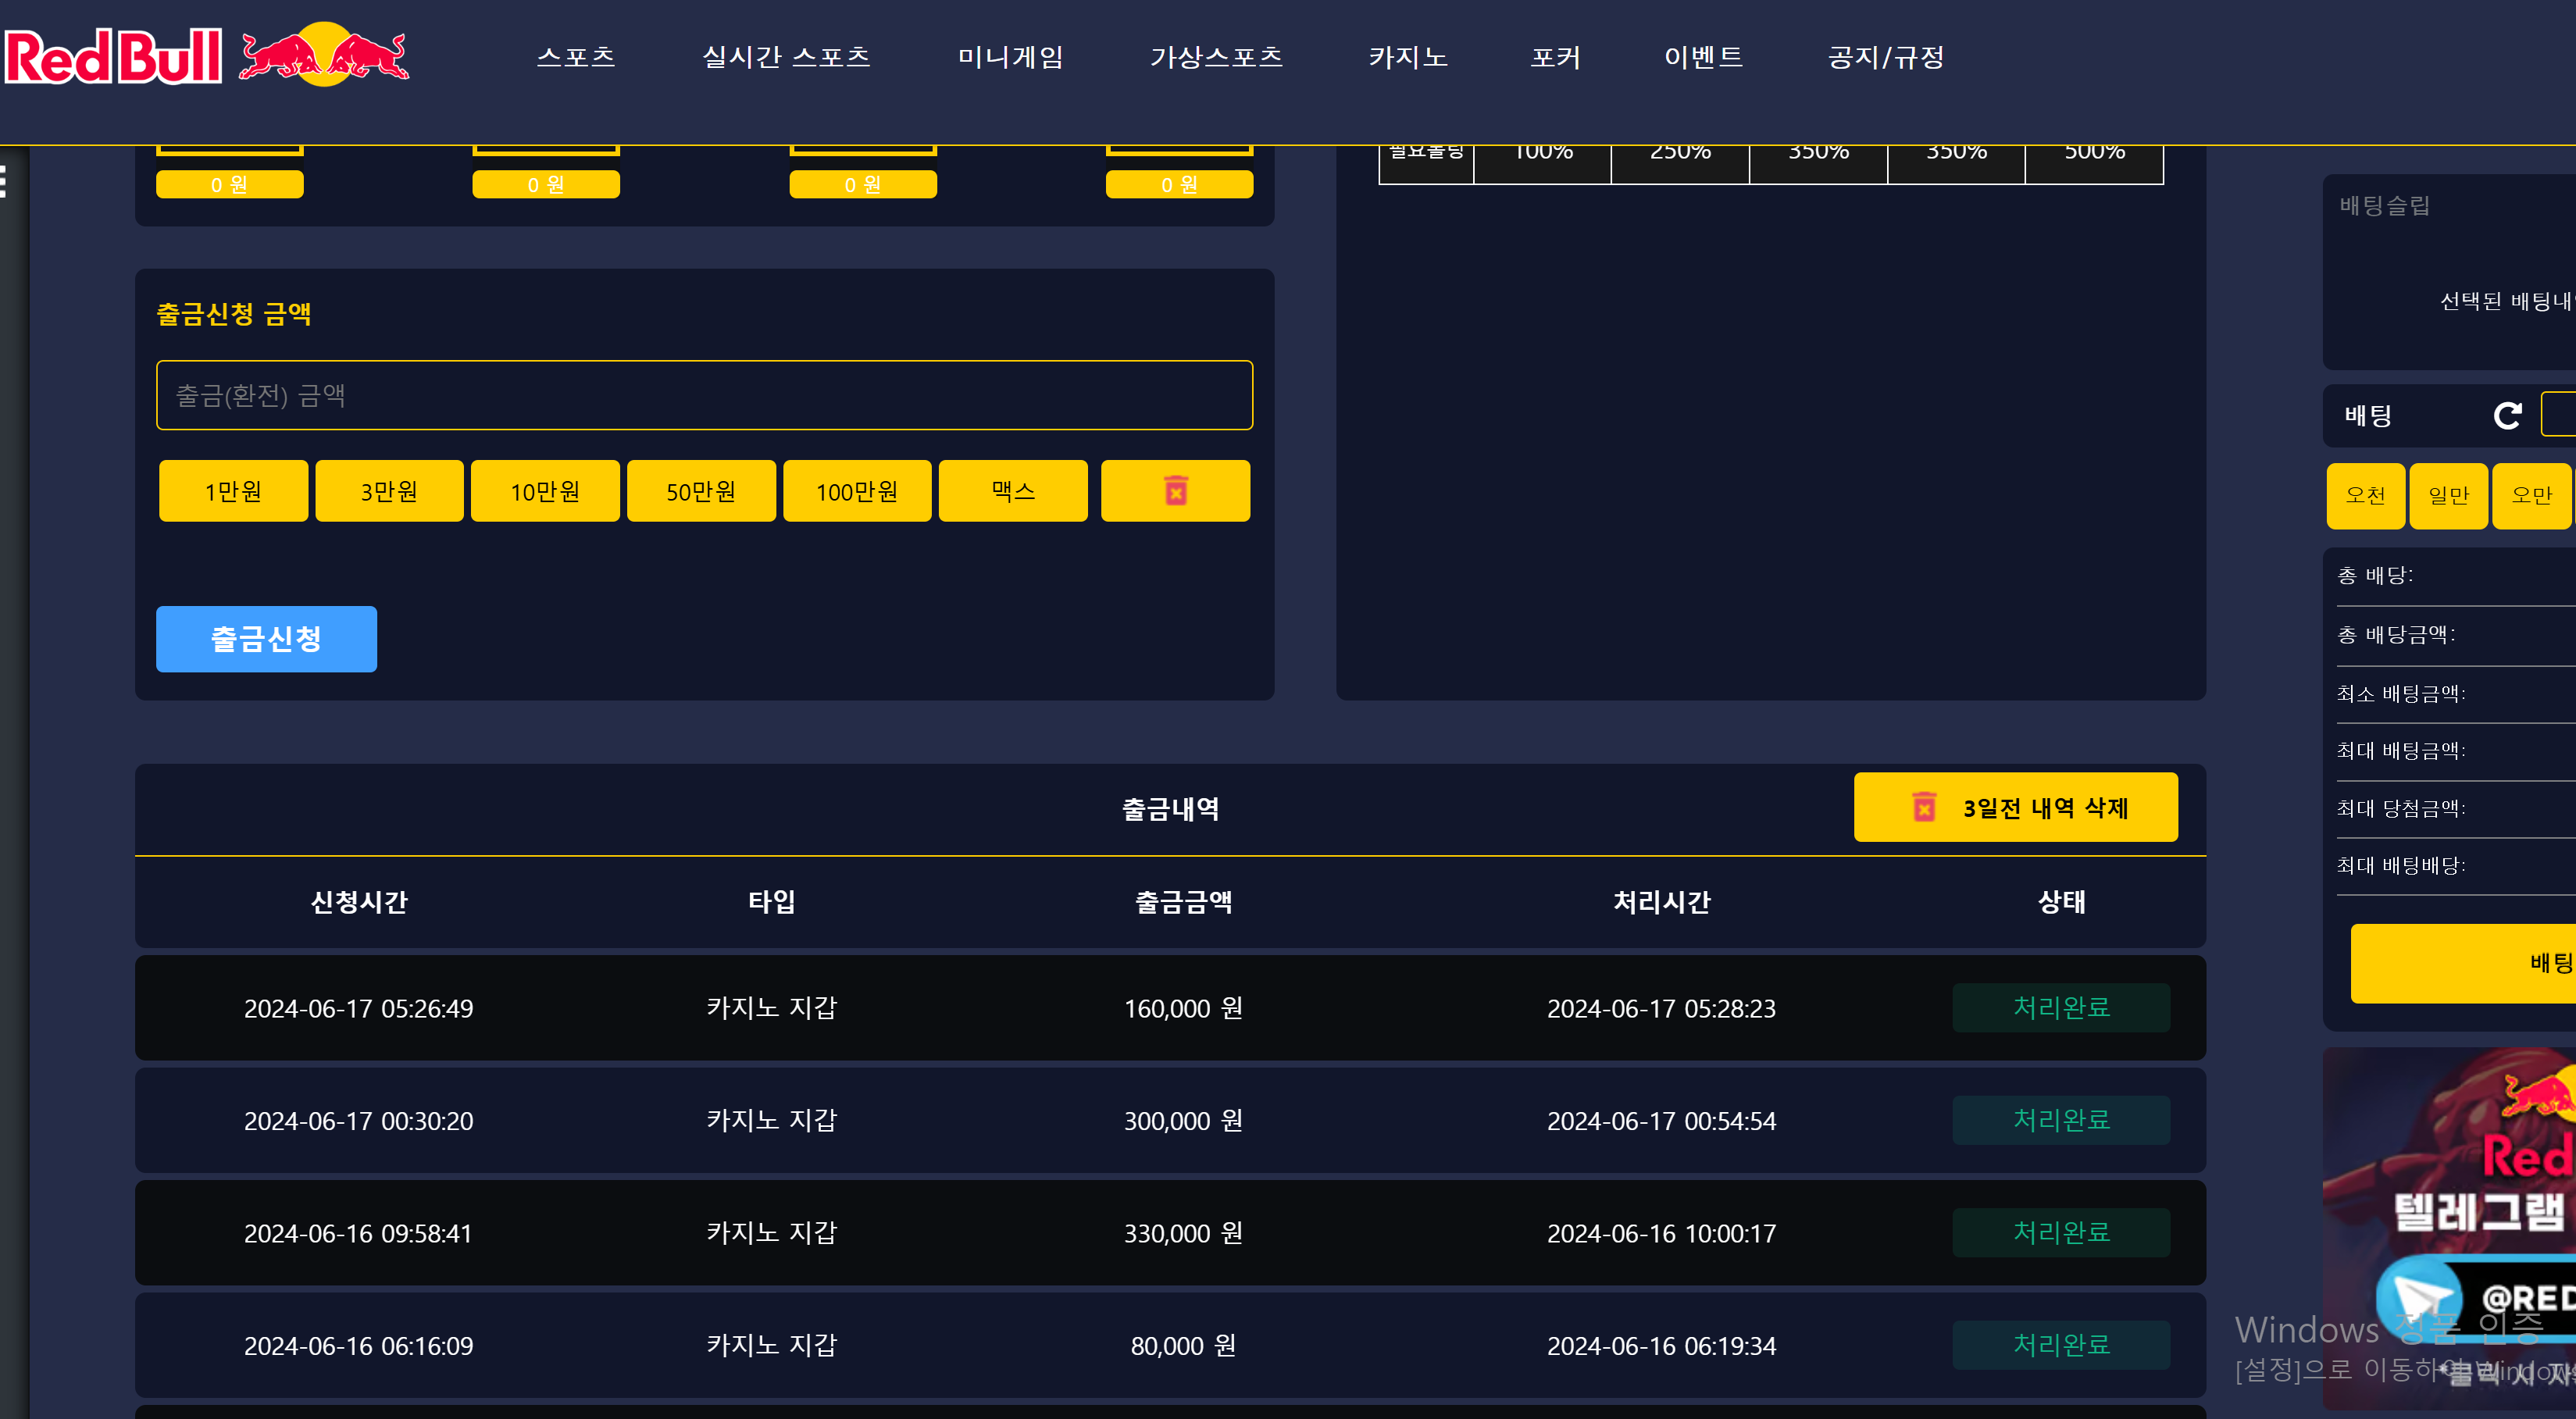
Task: Click 처리완료 status for 160,000 원 row
Action: tap(2060, 1007)
